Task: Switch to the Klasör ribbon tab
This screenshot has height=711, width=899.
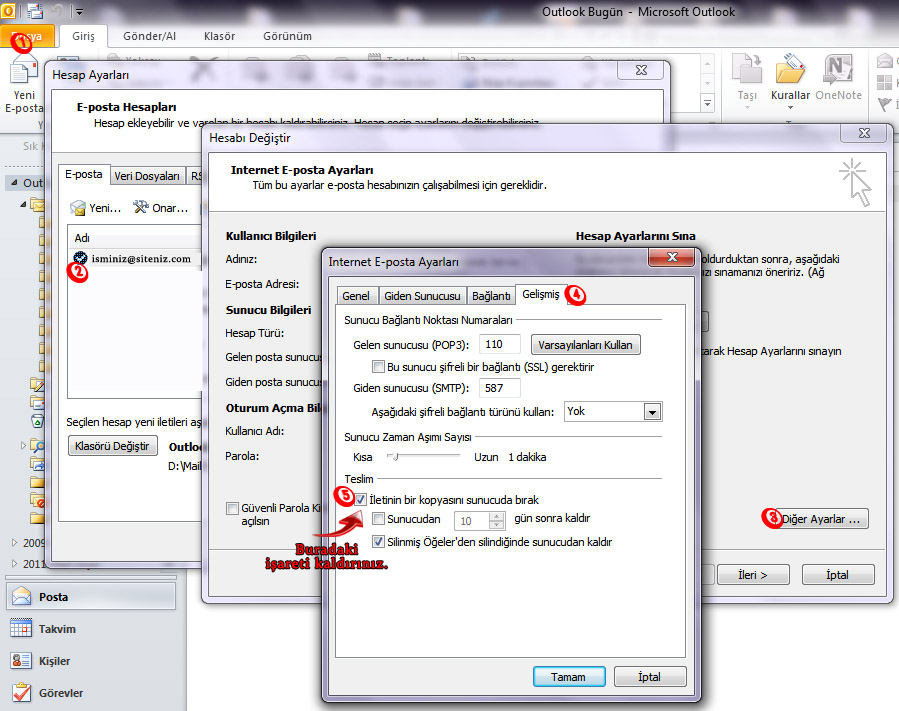Action: click(219, 36)
